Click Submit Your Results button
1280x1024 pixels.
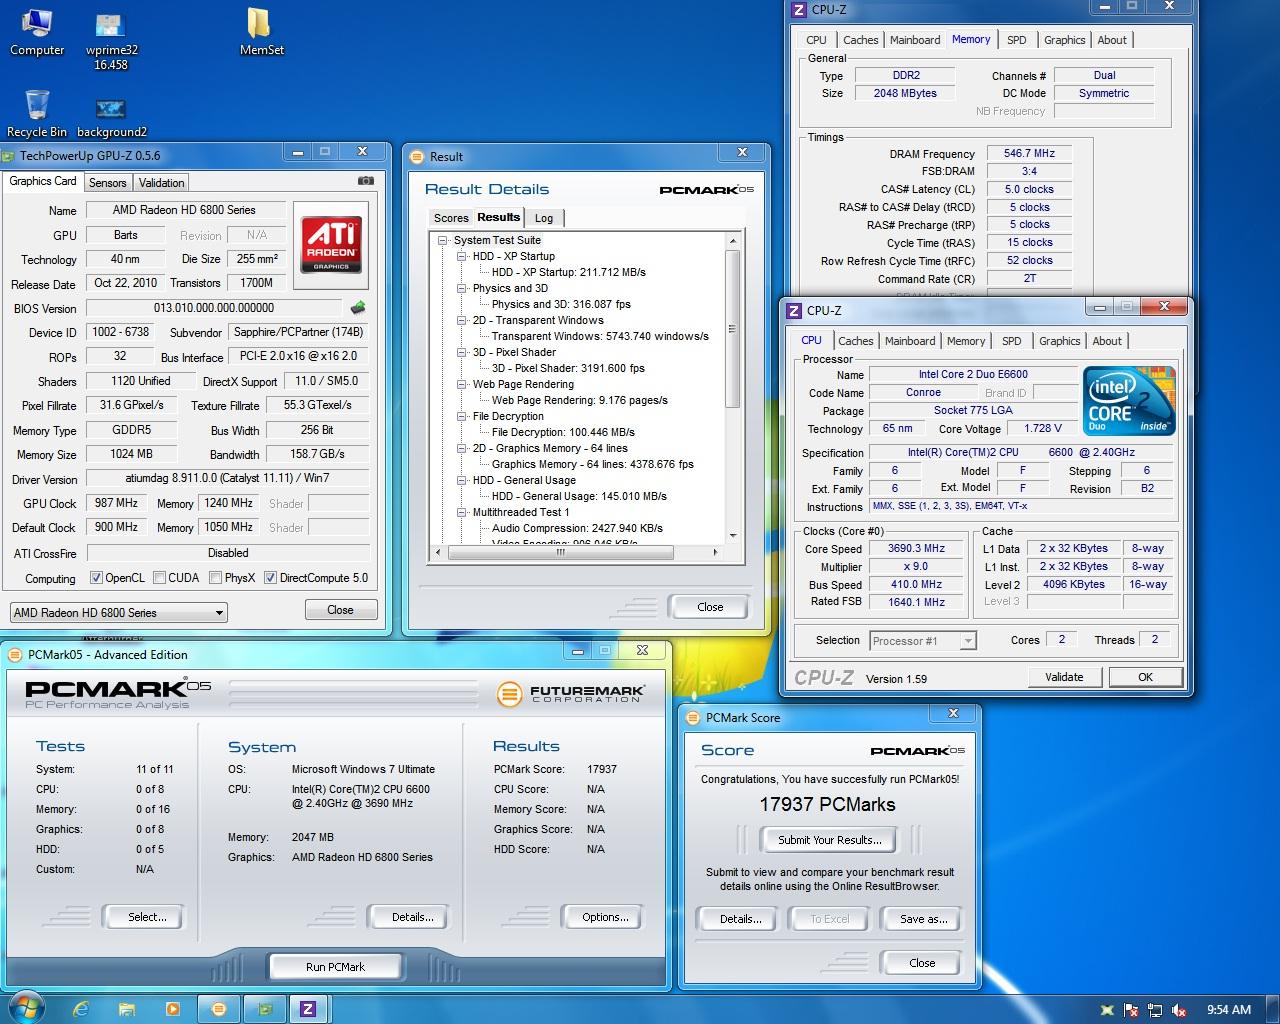(829, 840)
